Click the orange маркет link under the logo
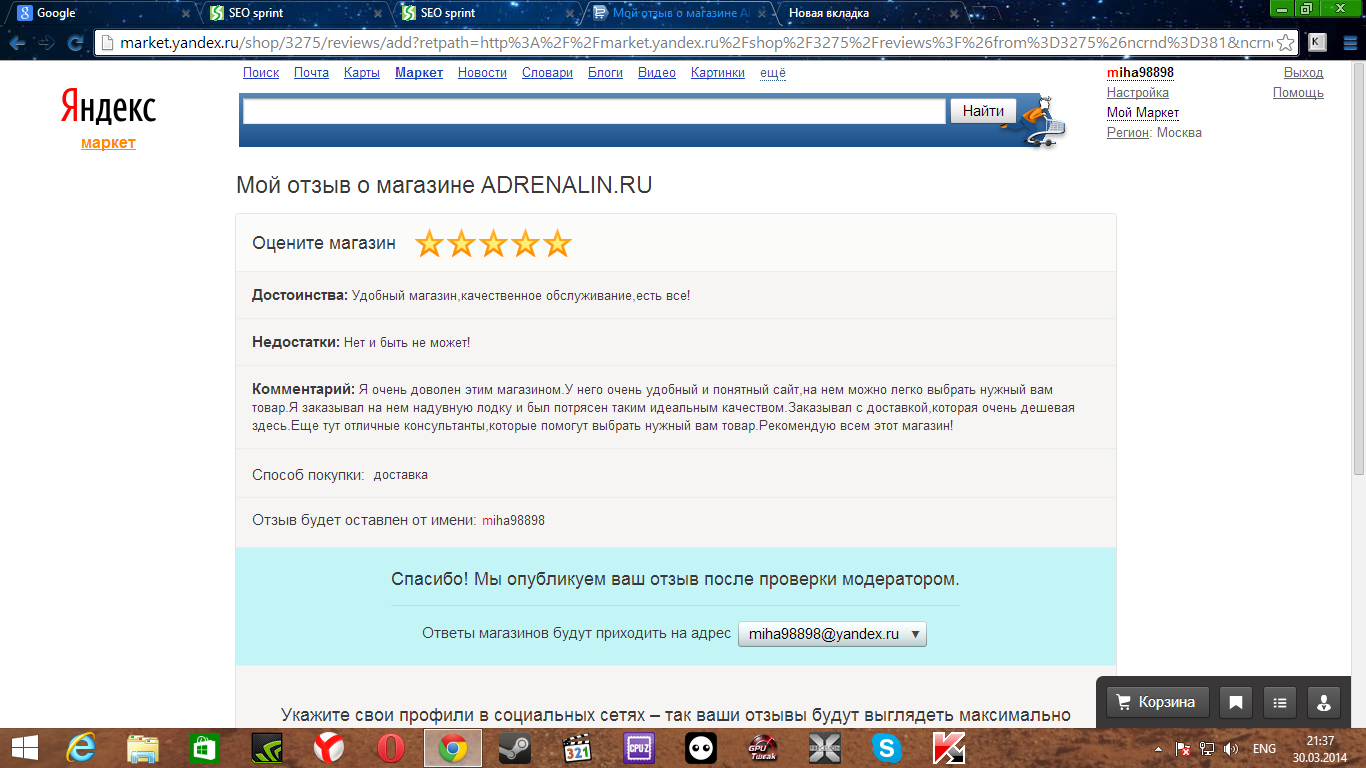The width and height of the screenshot is (1366, 768). (108, 143)
